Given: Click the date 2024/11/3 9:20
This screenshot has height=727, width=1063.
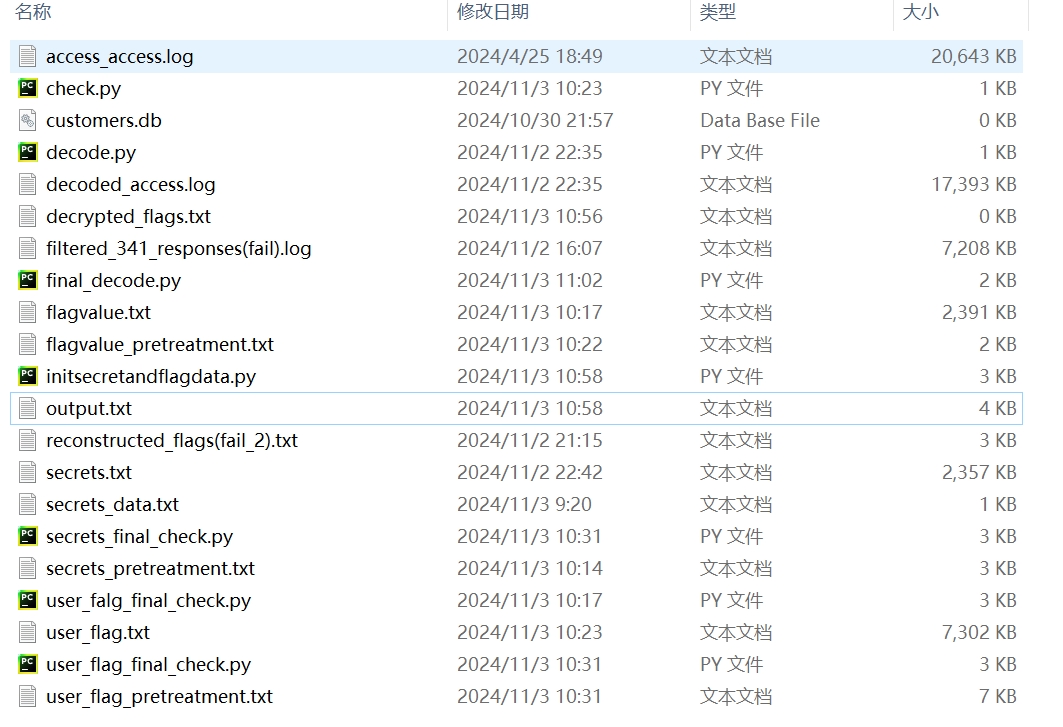Looking at the screenshot, I should click(524, 505).
